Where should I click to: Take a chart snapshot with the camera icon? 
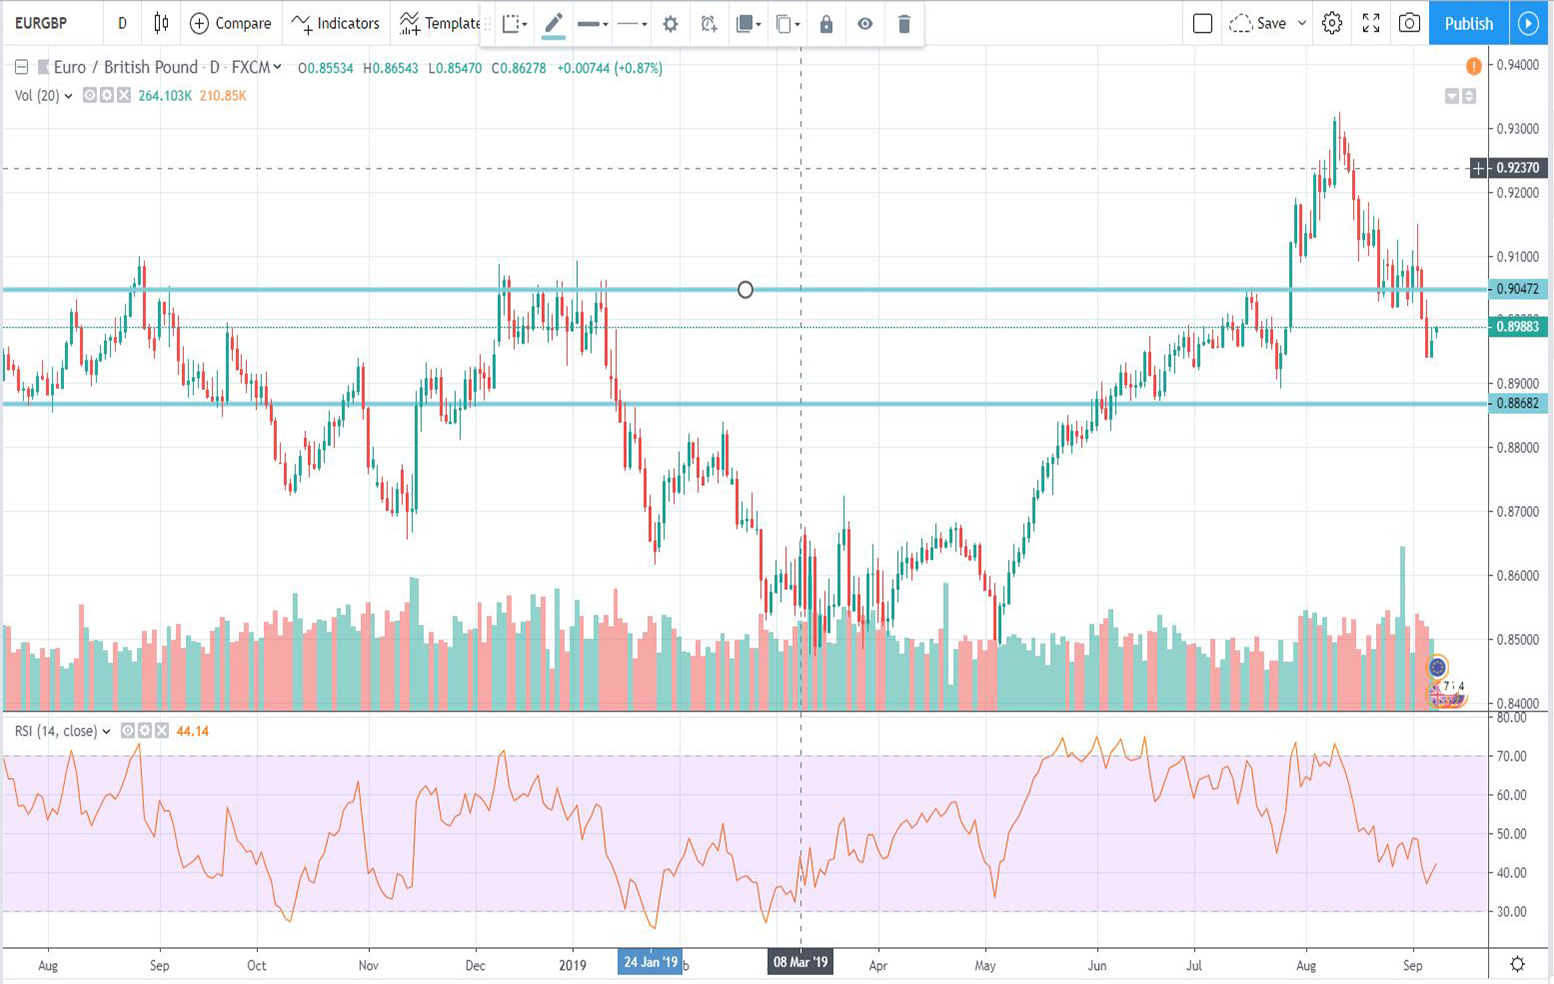(1409, 22)
